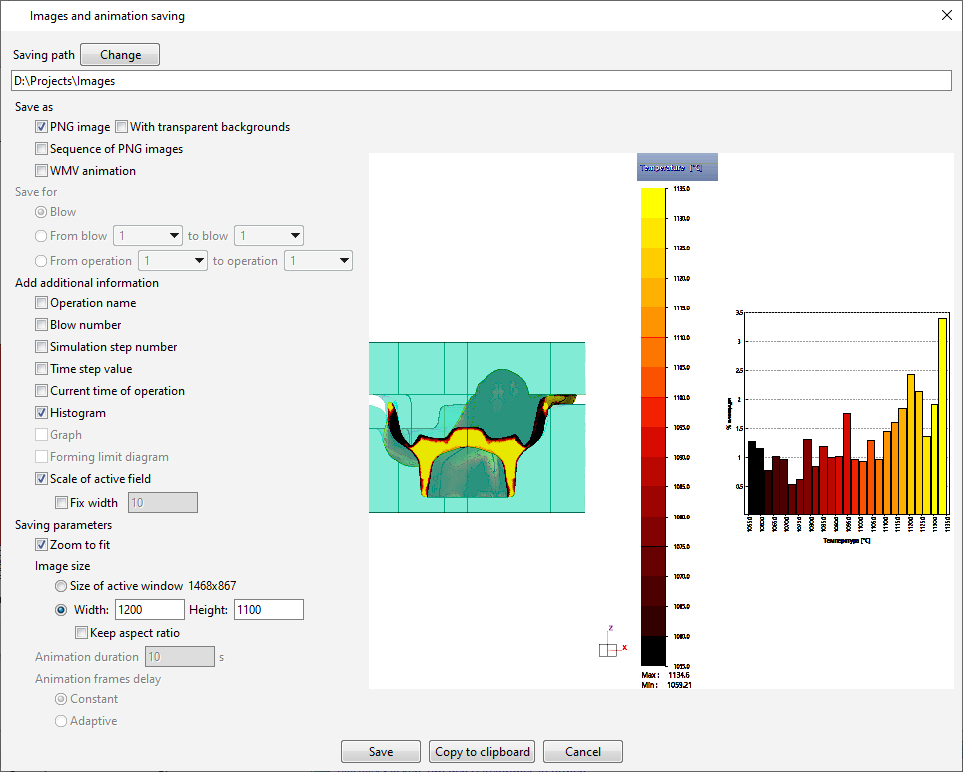Check the WMV animation option
Viewport: 963px width, 772px height.
pyautogui.click(x=42, y=171)
